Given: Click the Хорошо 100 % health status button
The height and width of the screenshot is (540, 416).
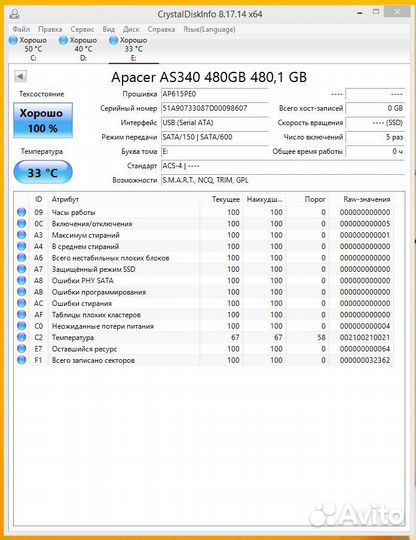Looking at the screenshot, I should (x=43, y=120).
